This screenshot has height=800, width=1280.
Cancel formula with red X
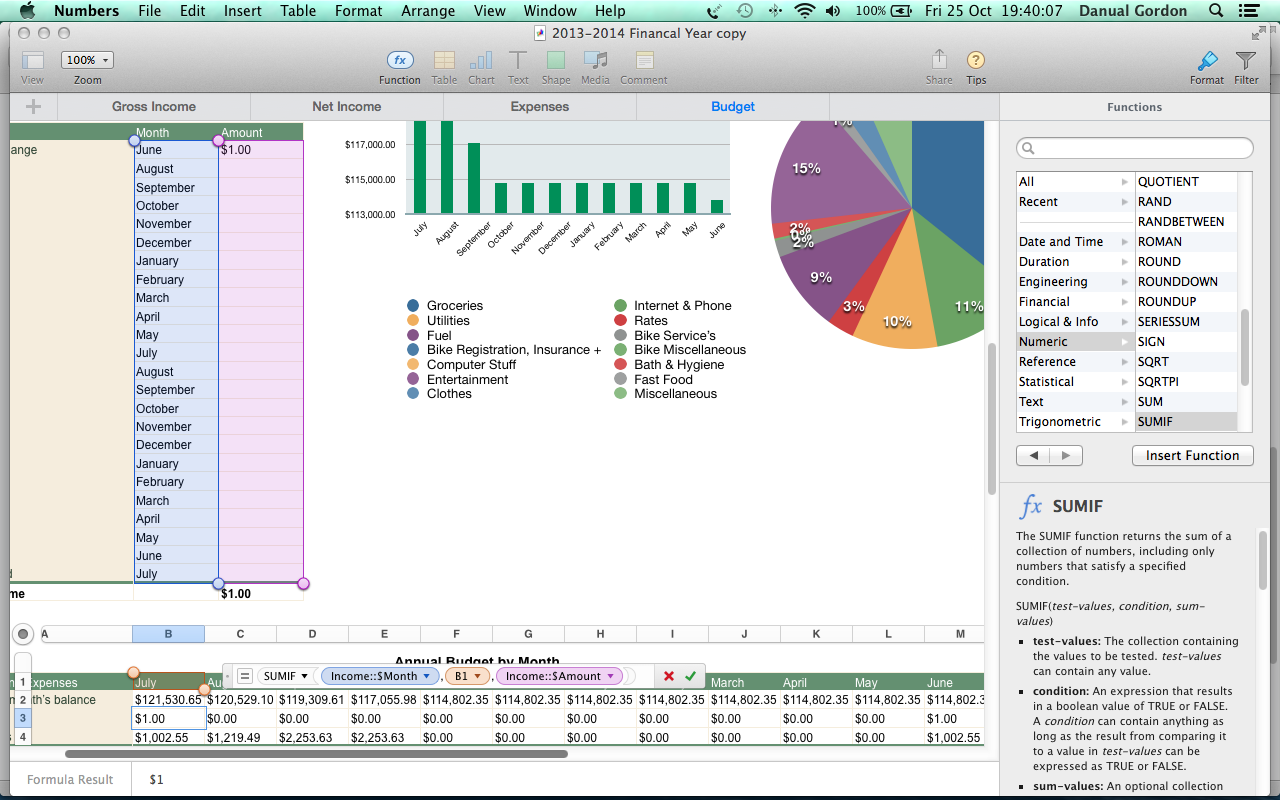point(669,677)
